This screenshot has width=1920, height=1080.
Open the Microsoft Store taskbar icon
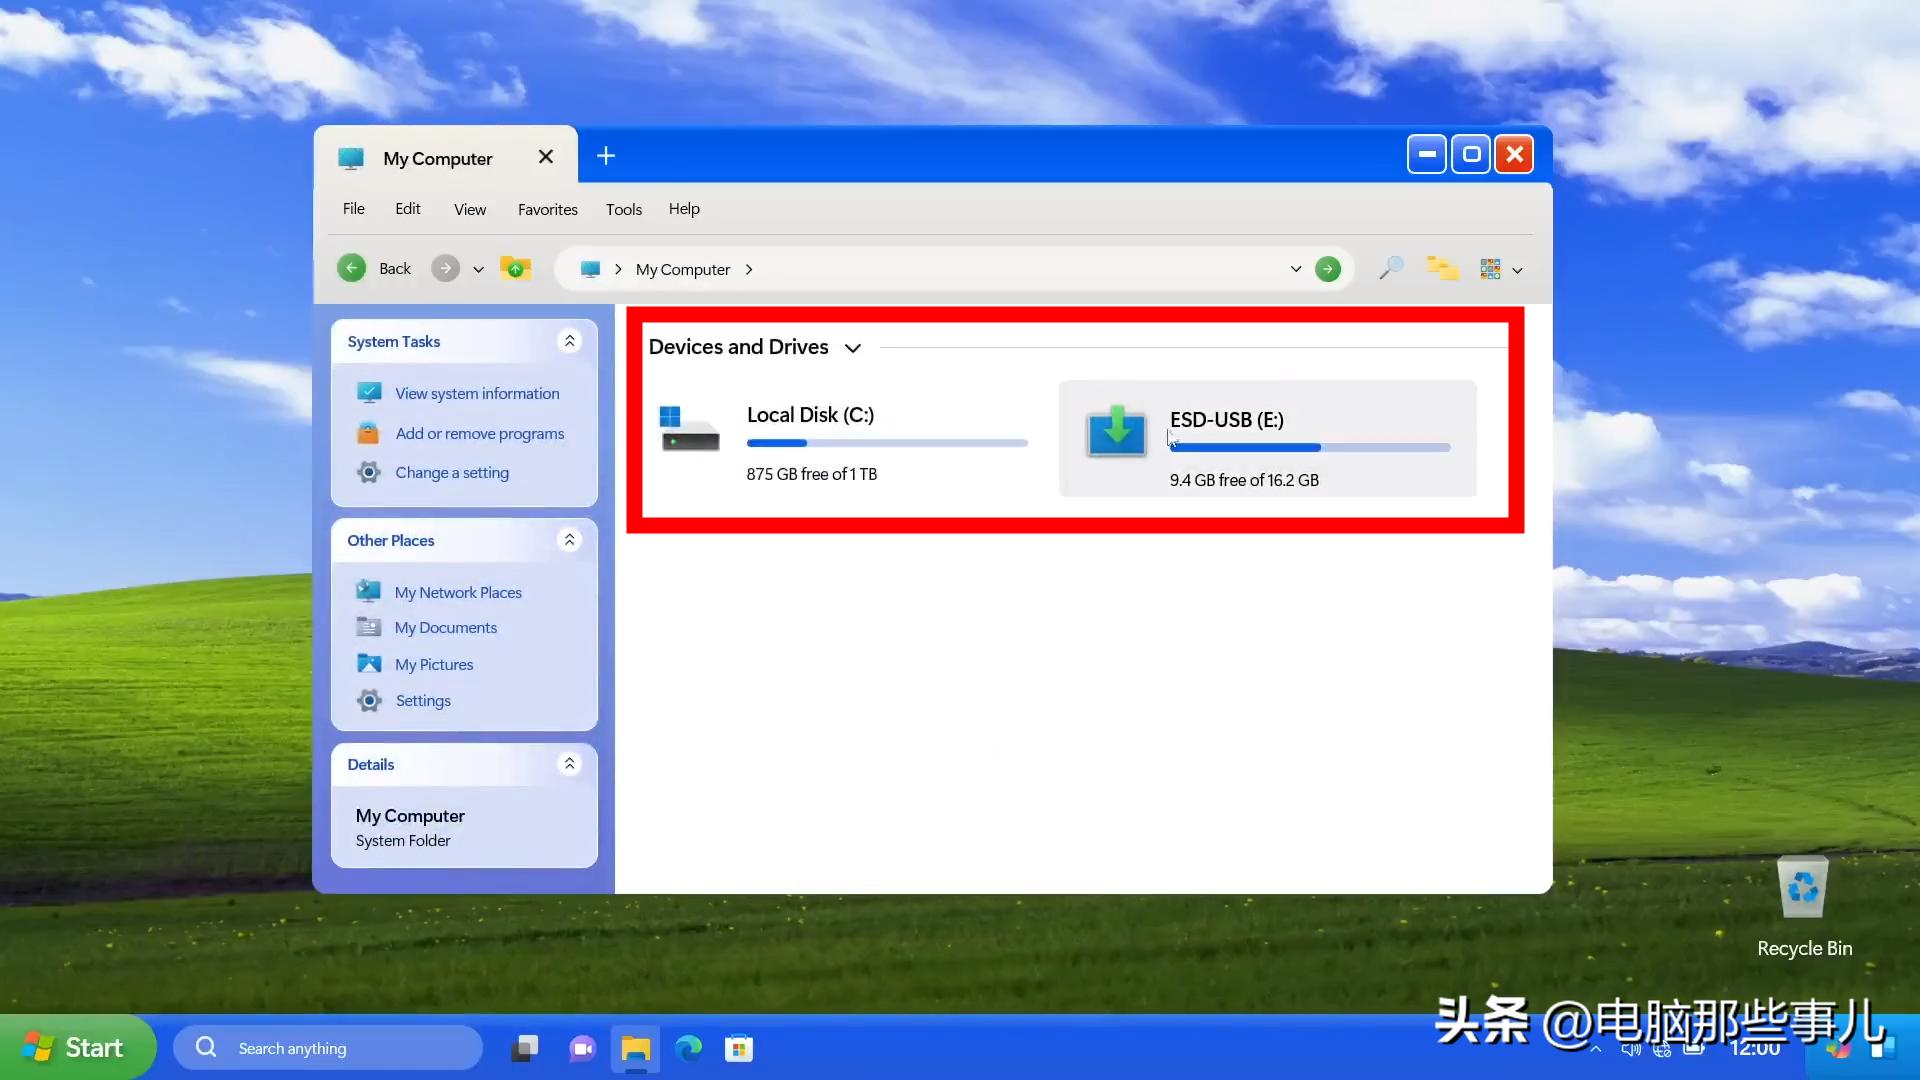click(x=739, y=1048)
